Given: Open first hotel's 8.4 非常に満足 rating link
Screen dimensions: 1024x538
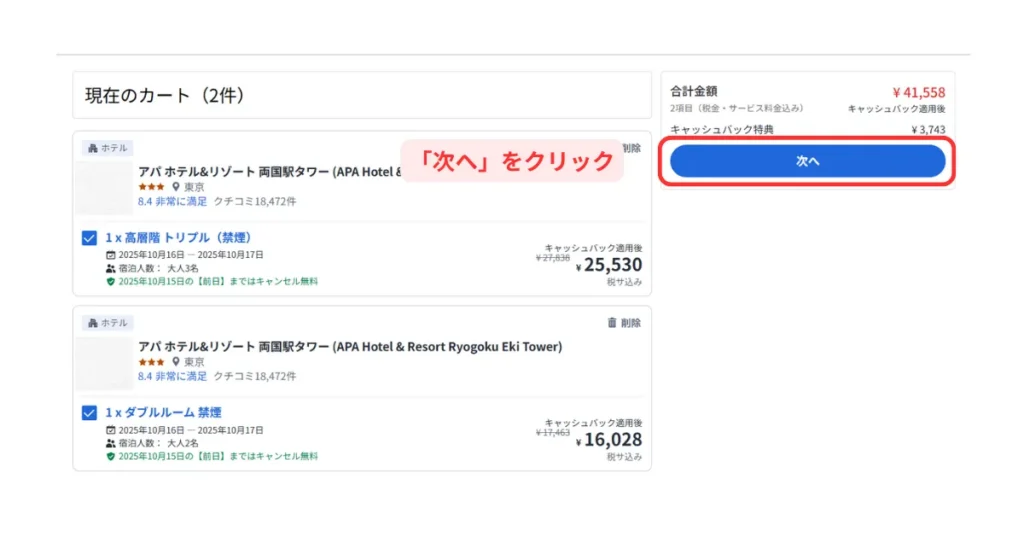Looking at the screenshot, I should (172, 202).
